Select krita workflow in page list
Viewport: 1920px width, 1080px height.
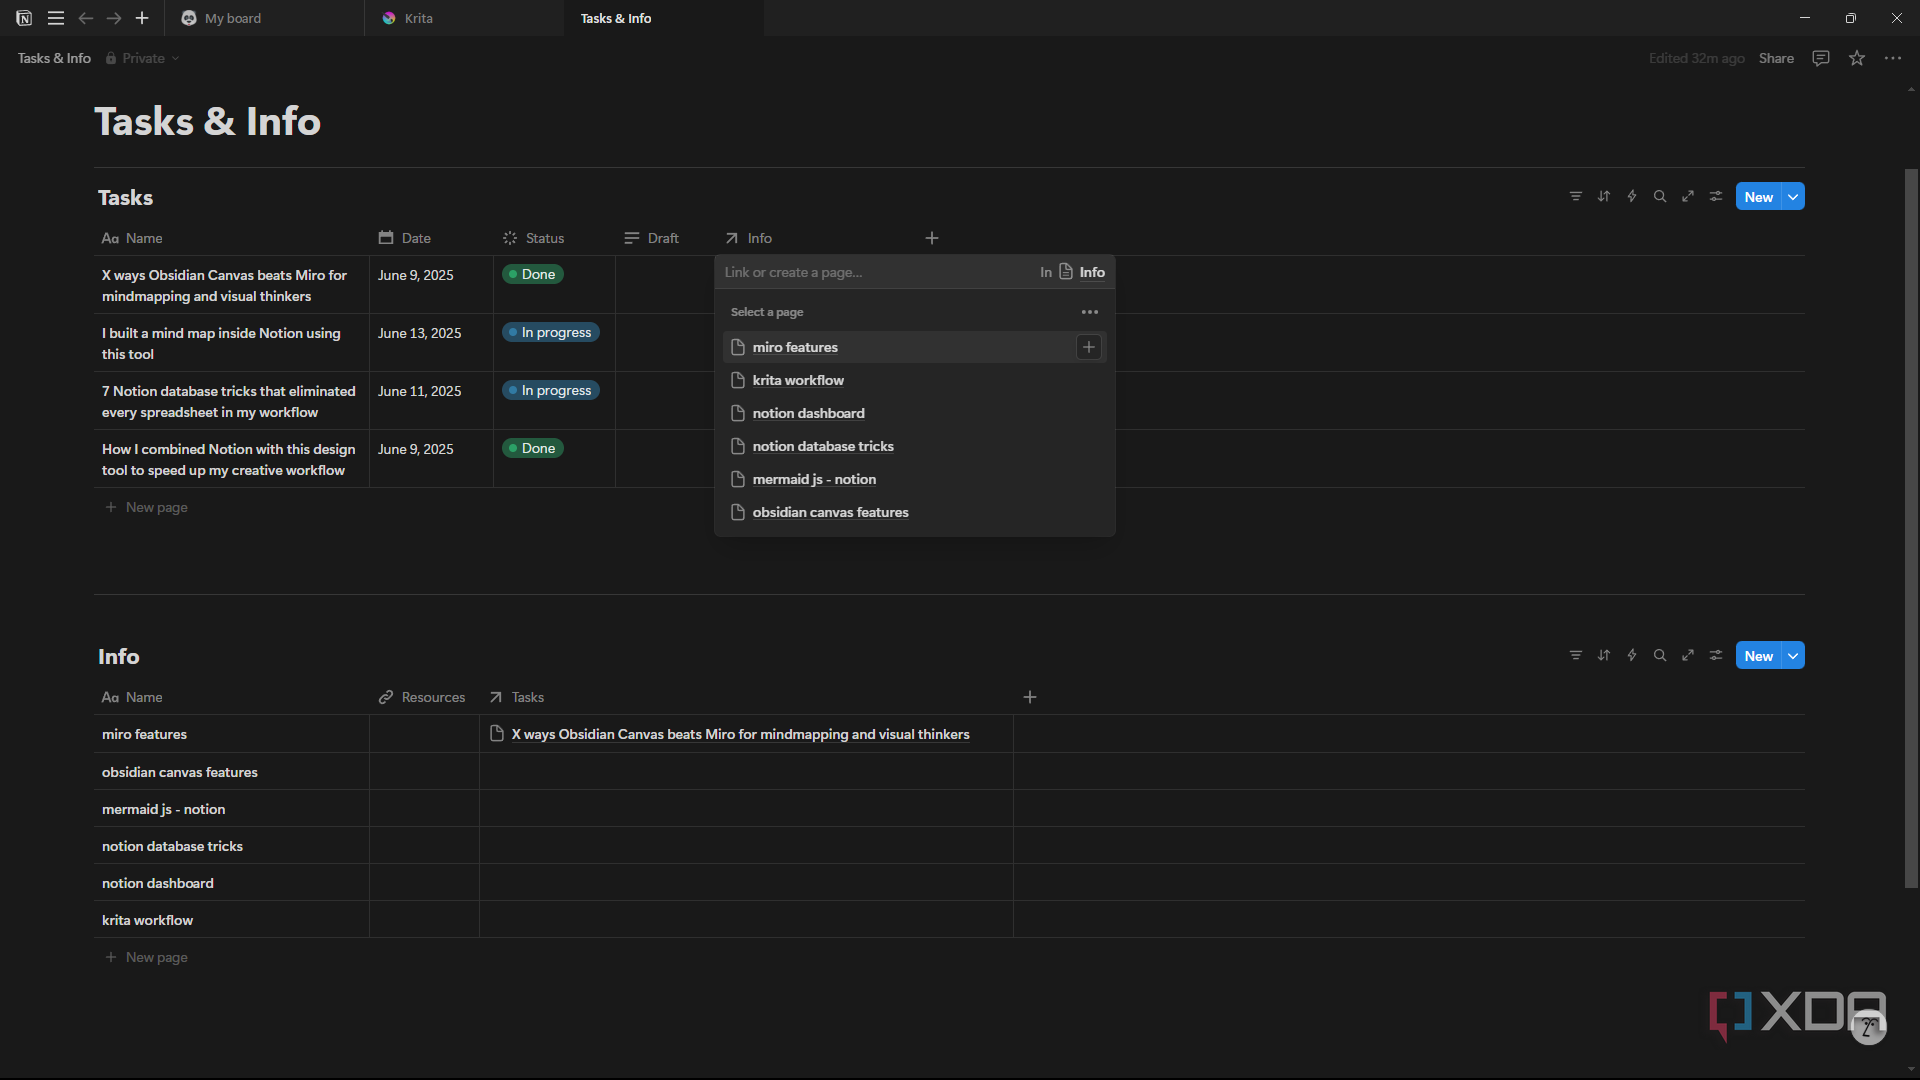(x=915, y=380)
